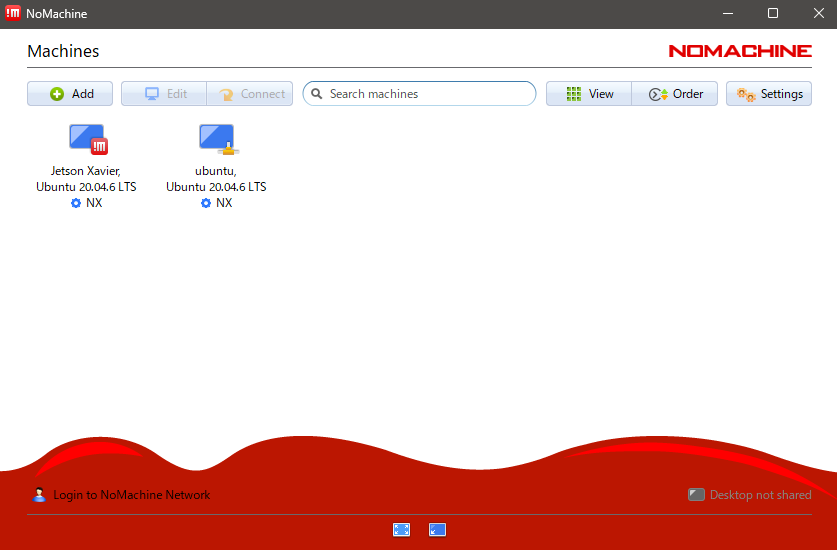Click the gear icon under Jetson Xavier
The image size is (837, 550).
pyautogui.click(x=76, y=203)
